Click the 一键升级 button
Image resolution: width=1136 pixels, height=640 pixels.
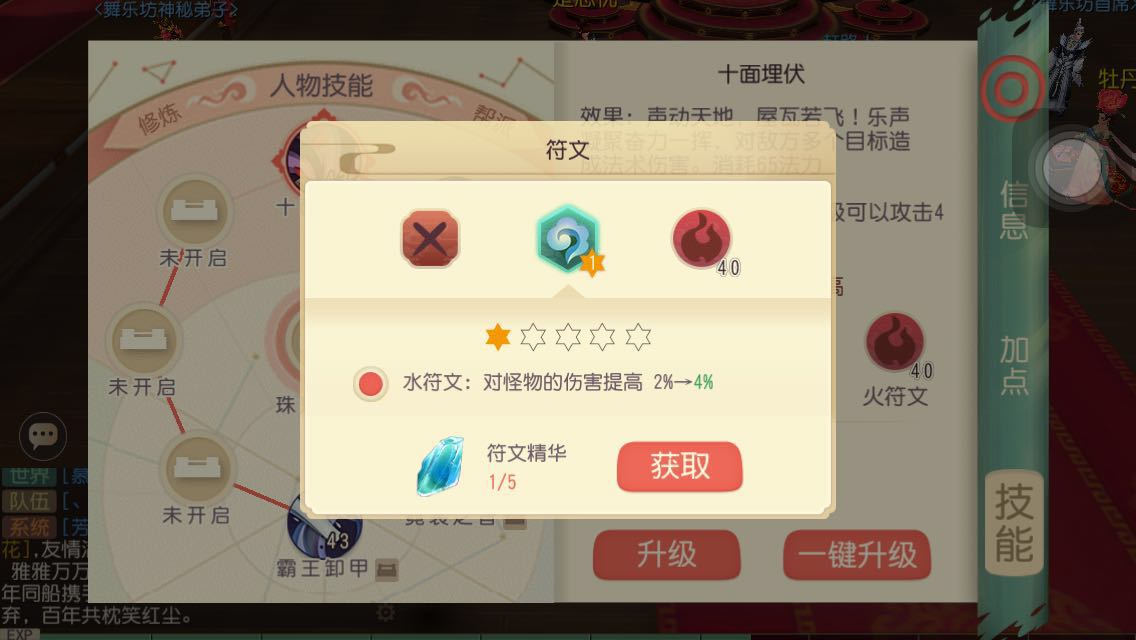(x=857, y=554)
